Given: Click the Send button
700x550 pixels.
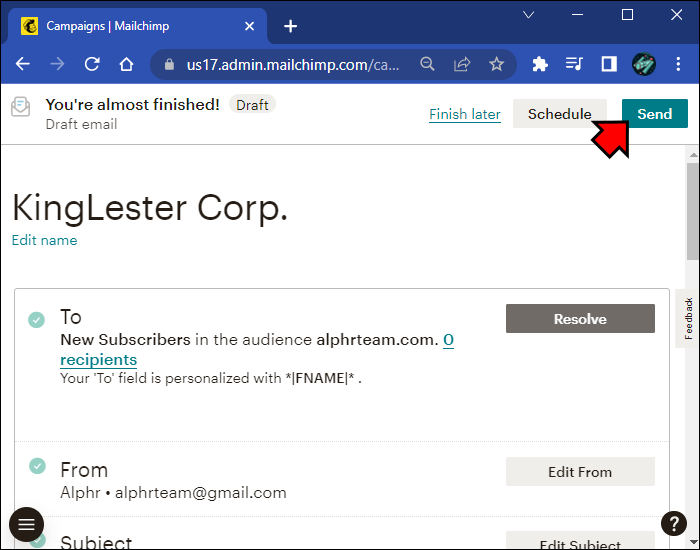Looking at the screenshot, I should 654,114.
